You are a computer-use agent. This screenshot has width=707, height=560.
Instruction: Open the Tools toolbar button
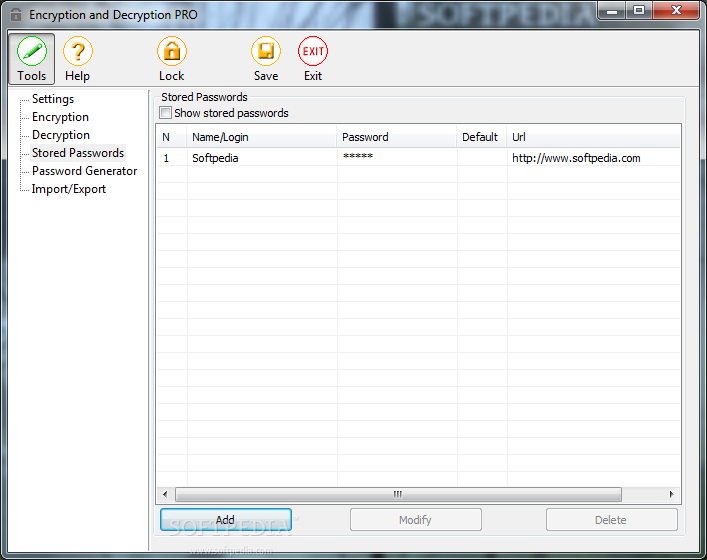pyautogui.click(x=32, y=59)
